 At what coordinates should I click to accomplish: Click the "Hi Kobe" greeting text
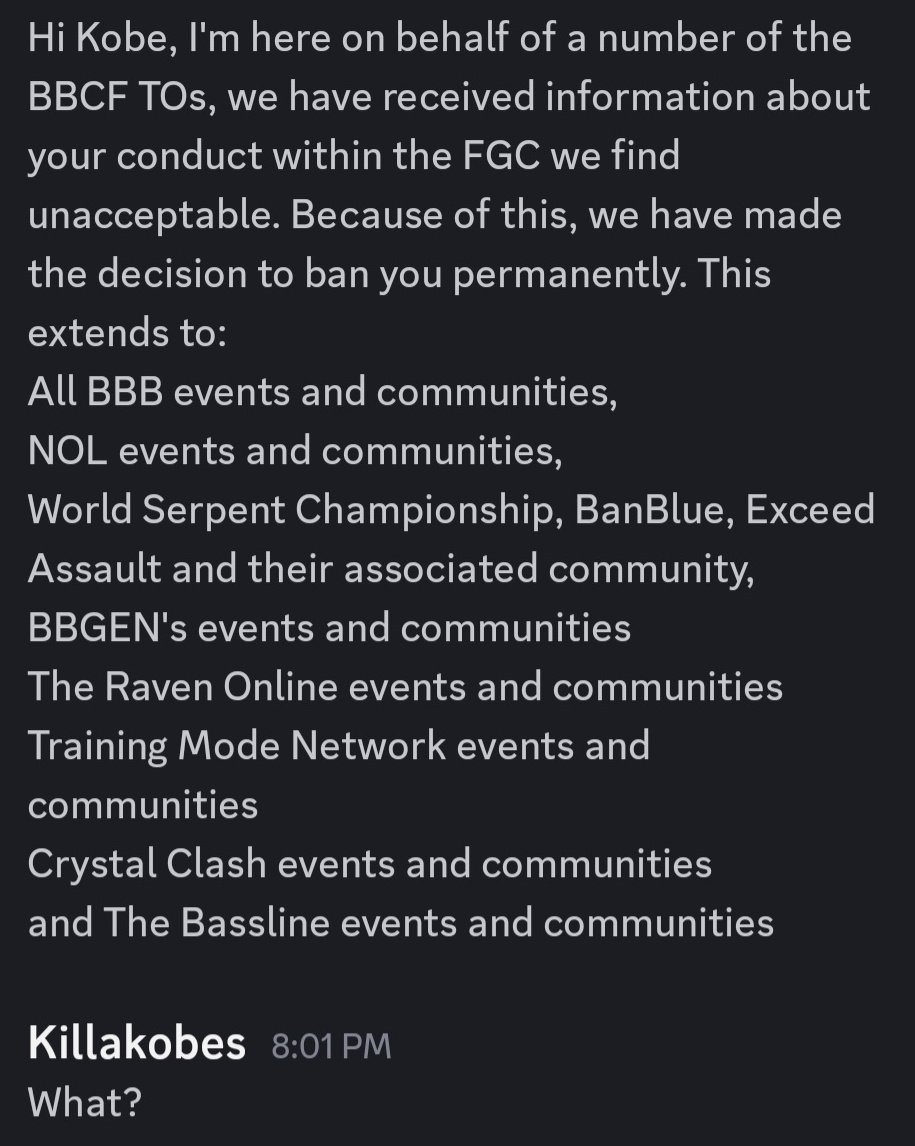pos(91,39)
